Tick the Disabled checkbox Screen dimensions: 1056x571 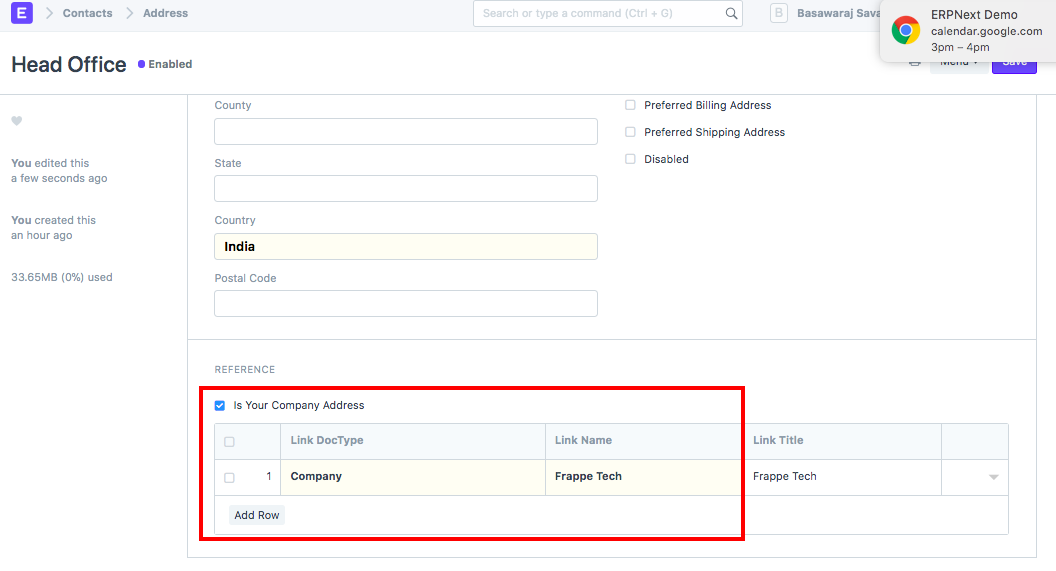pos(630,159)
